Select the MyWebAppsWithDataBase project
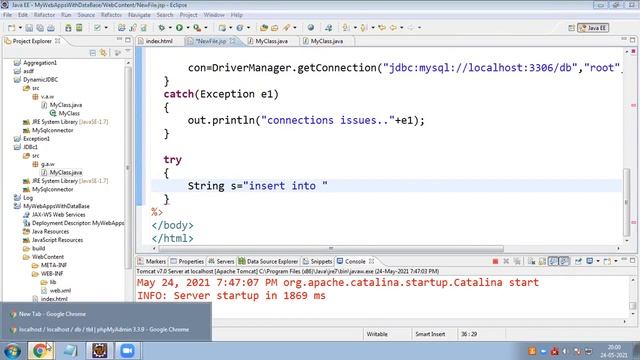The image size is (640, 360). [x=56, y=206]
